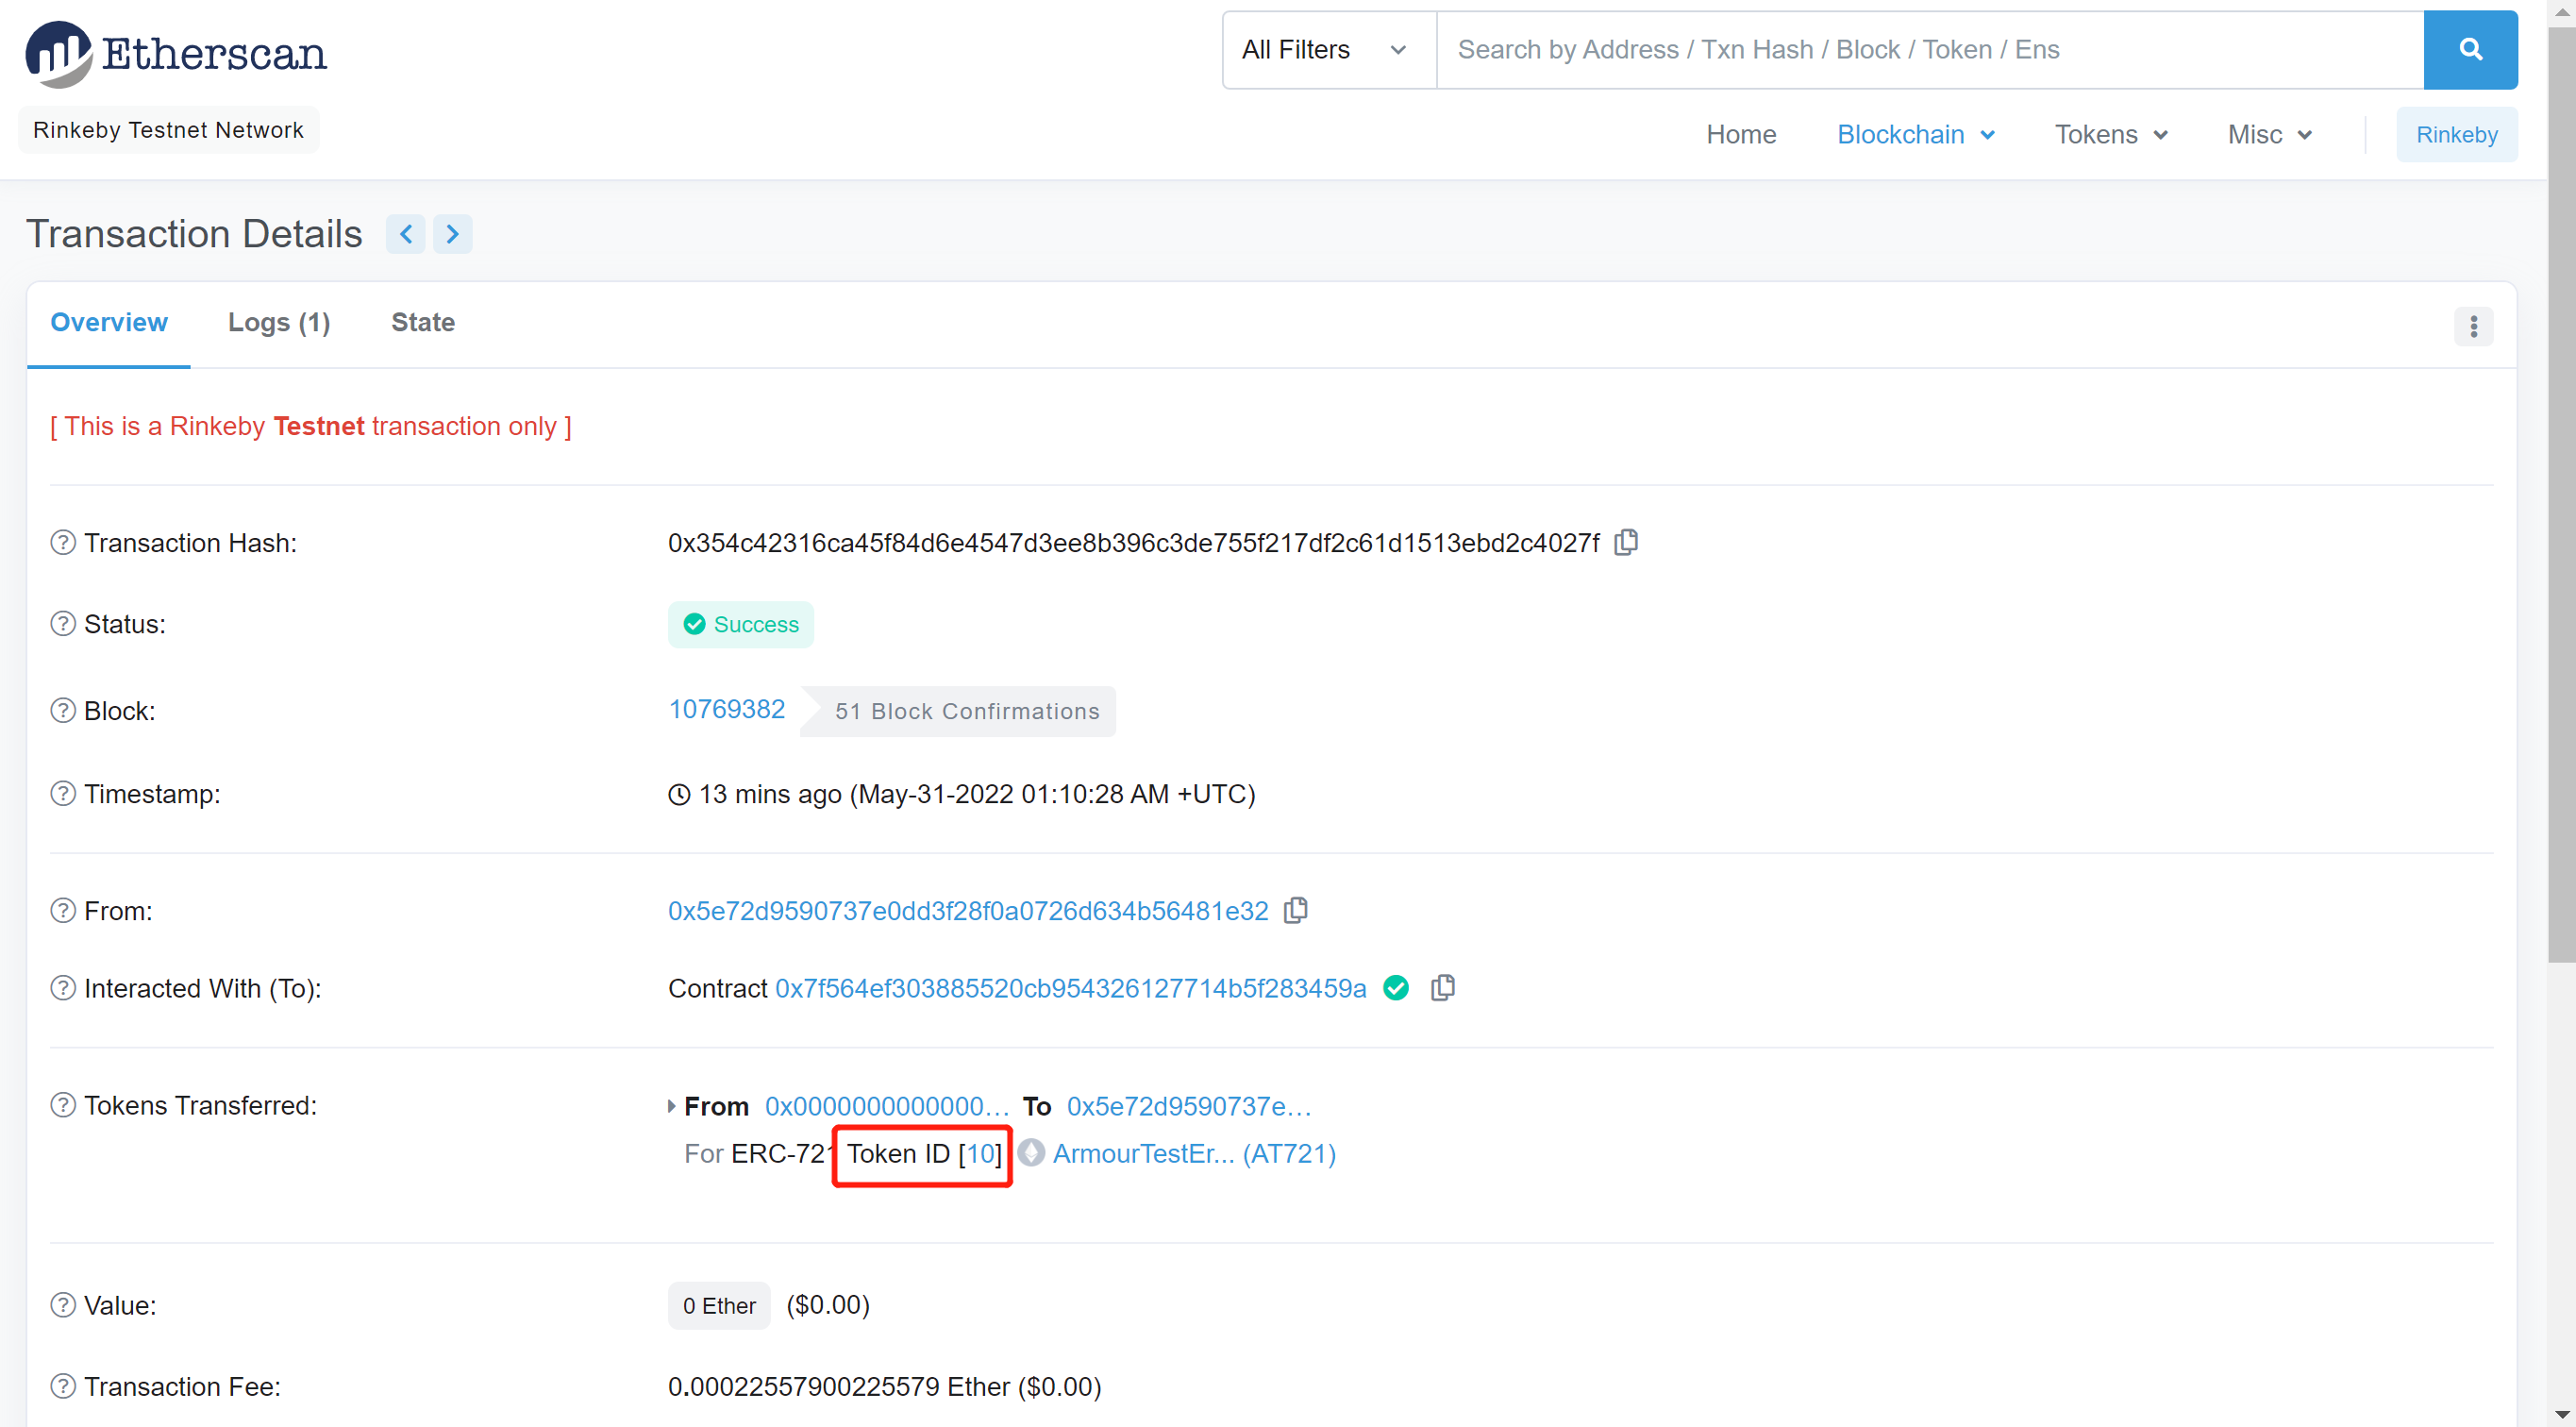The height and width of the screenshot is (1427, 2576).
Task: Click help icon beside Status
Action: click(x=63, y=623)
